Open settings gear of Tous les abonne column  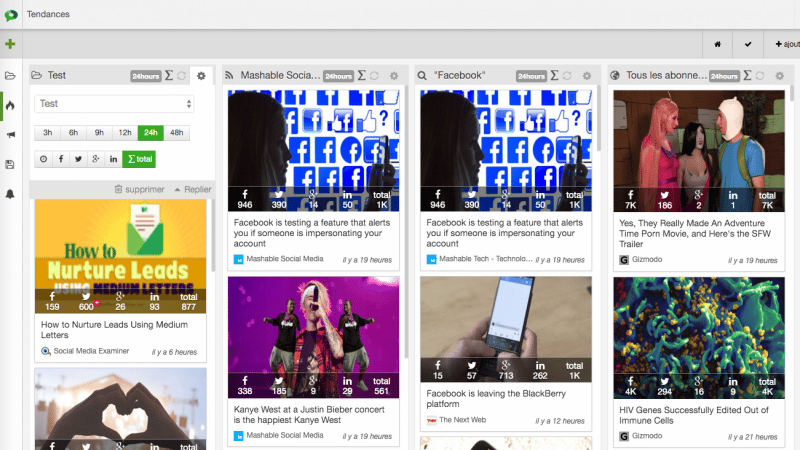[780, 76]
